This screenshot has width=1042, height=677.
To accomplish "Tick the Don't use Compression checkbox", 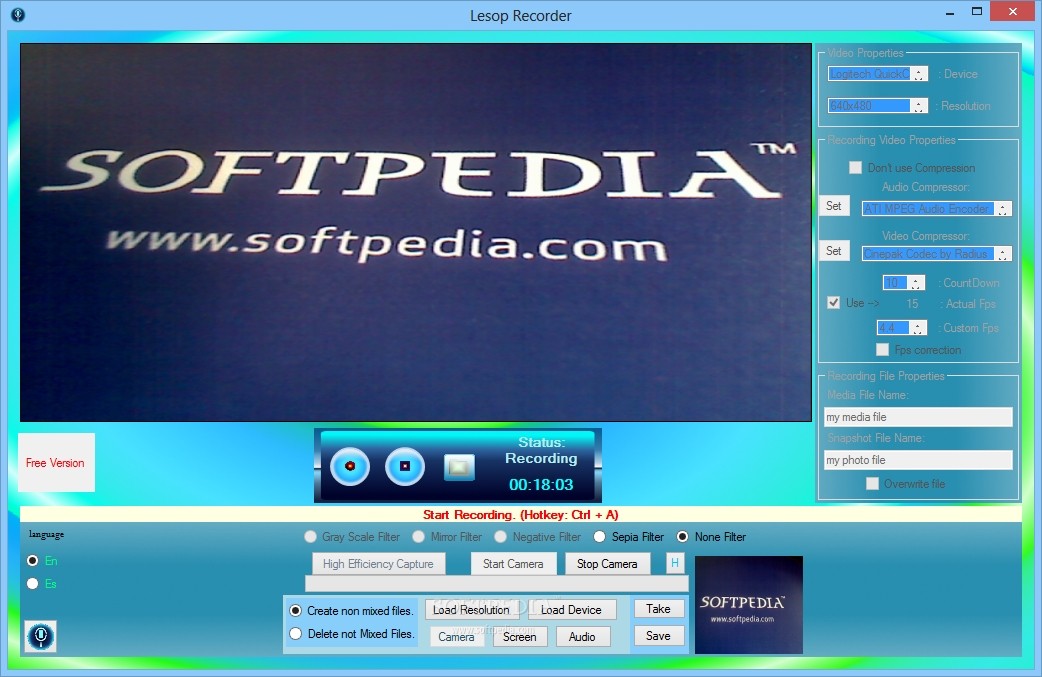I will [856, 167].
